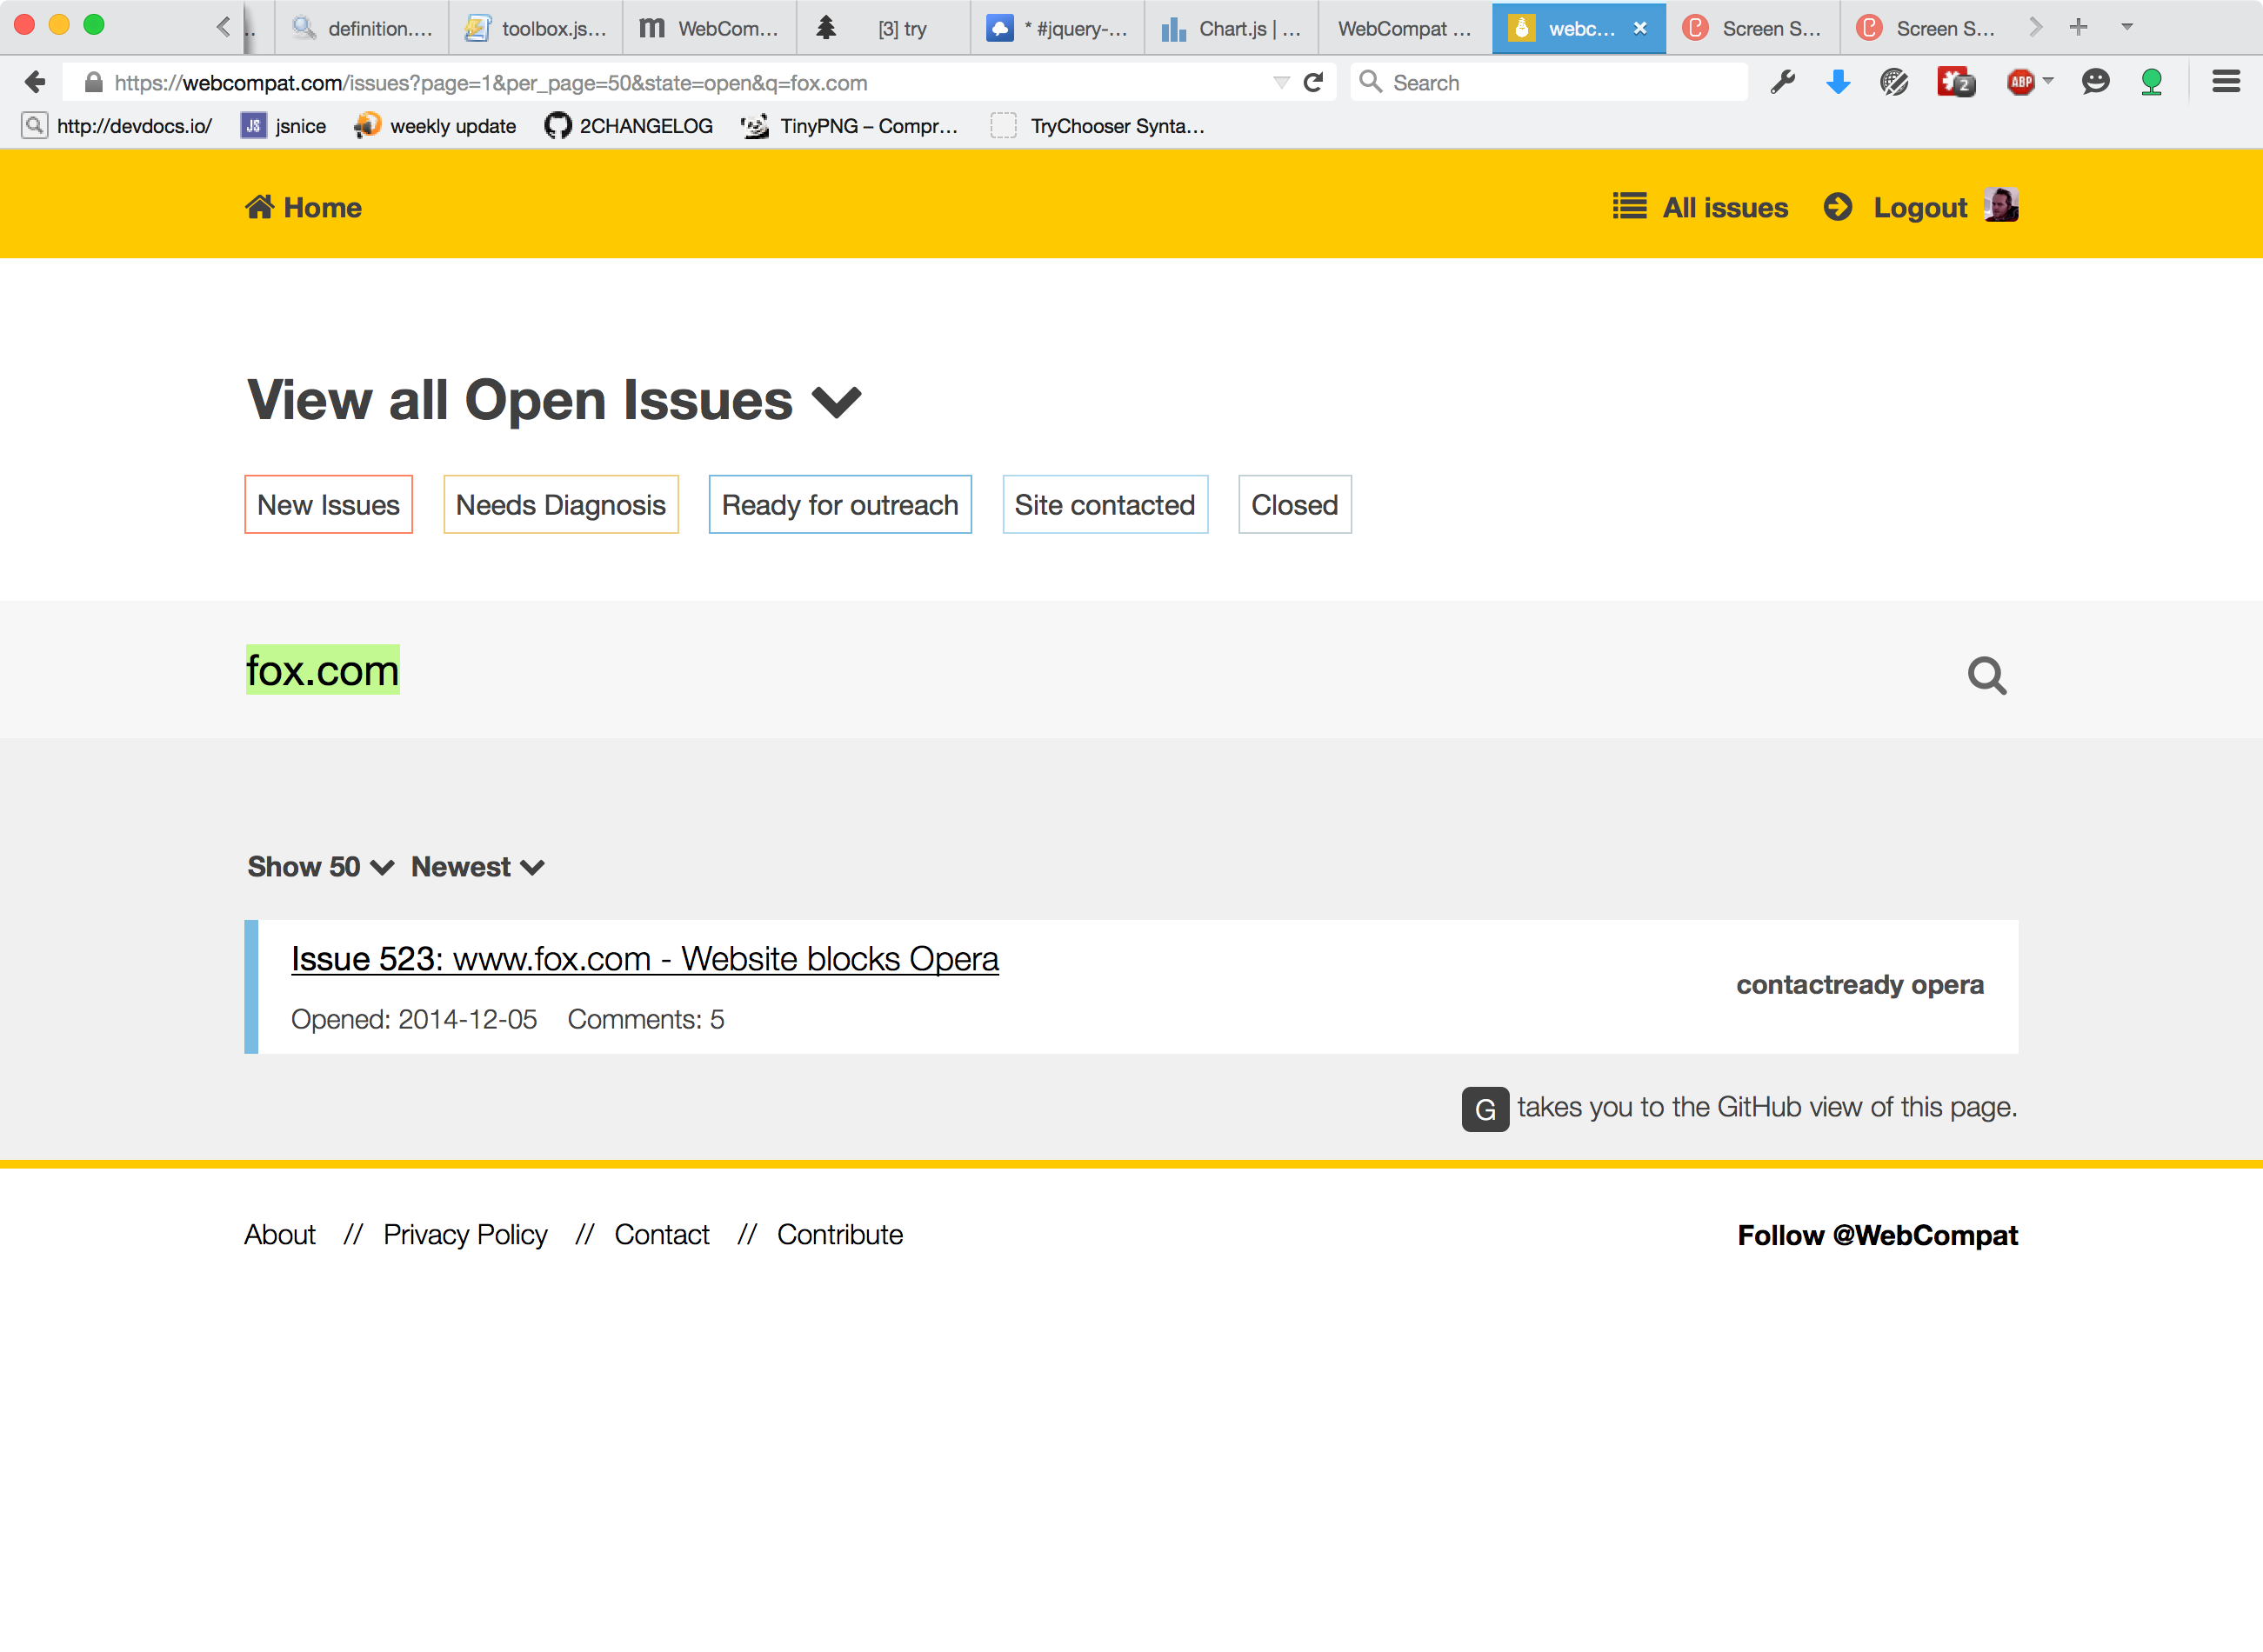
Task: Toggle the Site contacted filter
Action: [1104, 505]
